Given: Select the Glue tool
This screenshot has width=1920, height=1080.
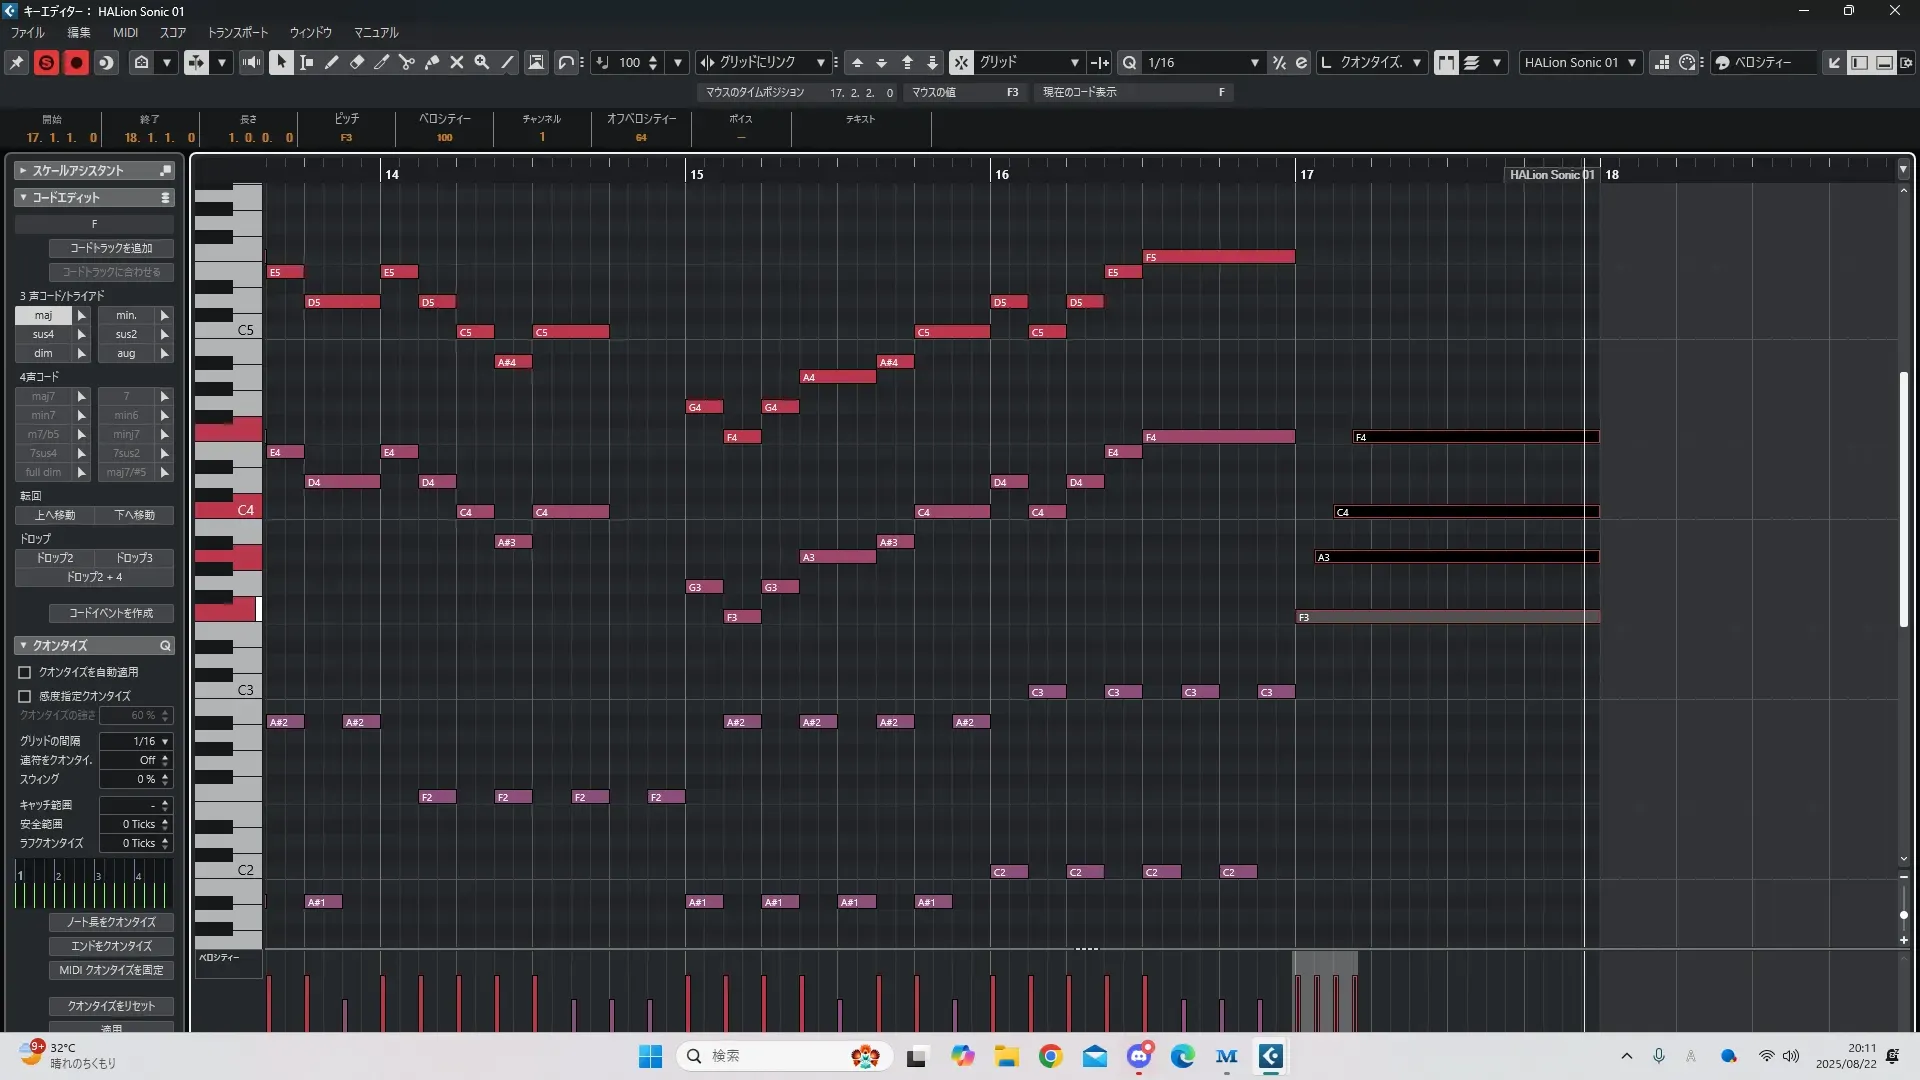Looking at the screenshot, I should tap(432, 62).
